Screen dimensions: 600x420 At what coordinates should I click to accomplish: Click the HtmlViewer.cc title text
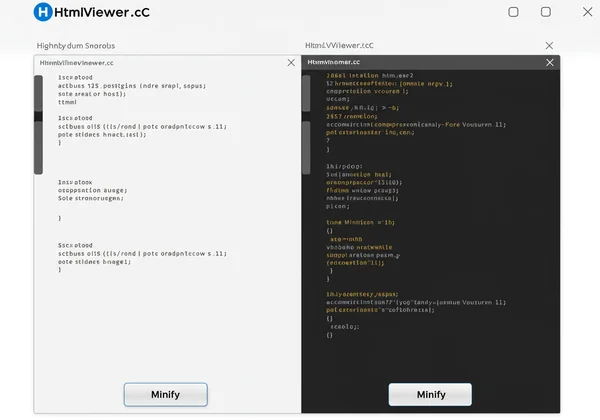pos(102,12)
